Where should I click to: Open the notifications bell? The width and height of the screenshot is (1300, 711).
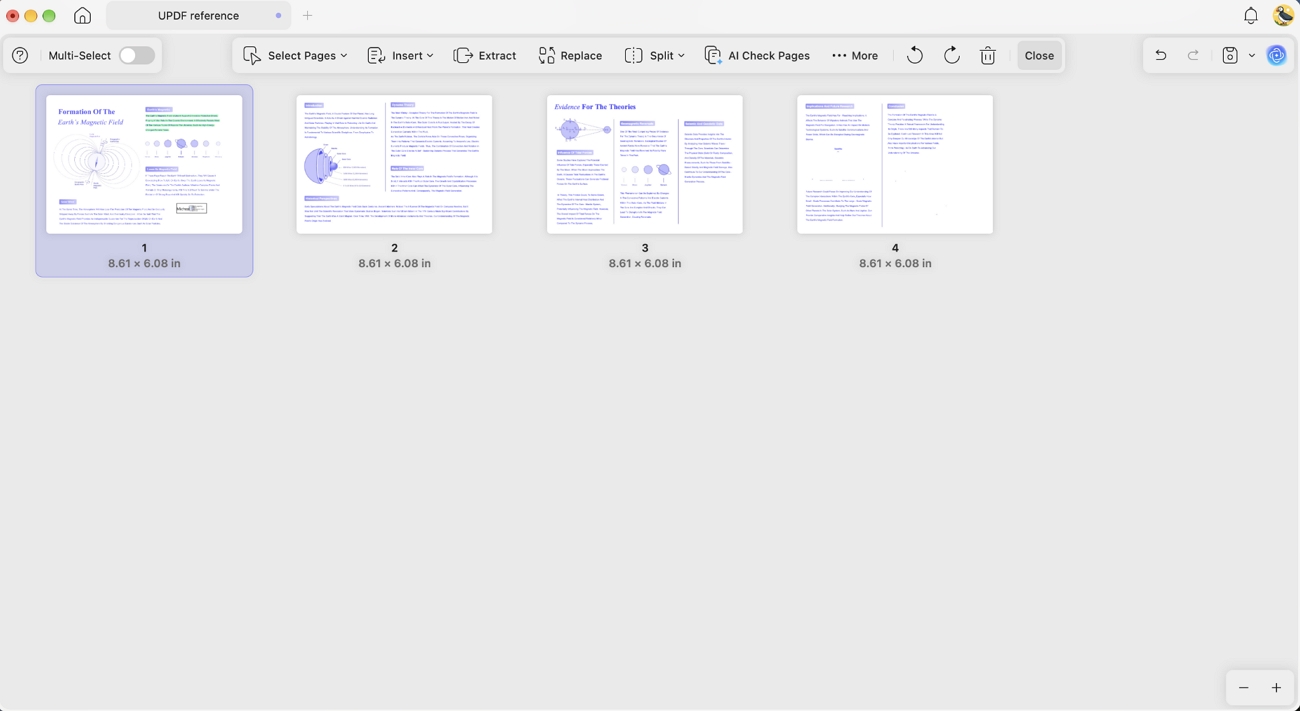point(1251,16)
